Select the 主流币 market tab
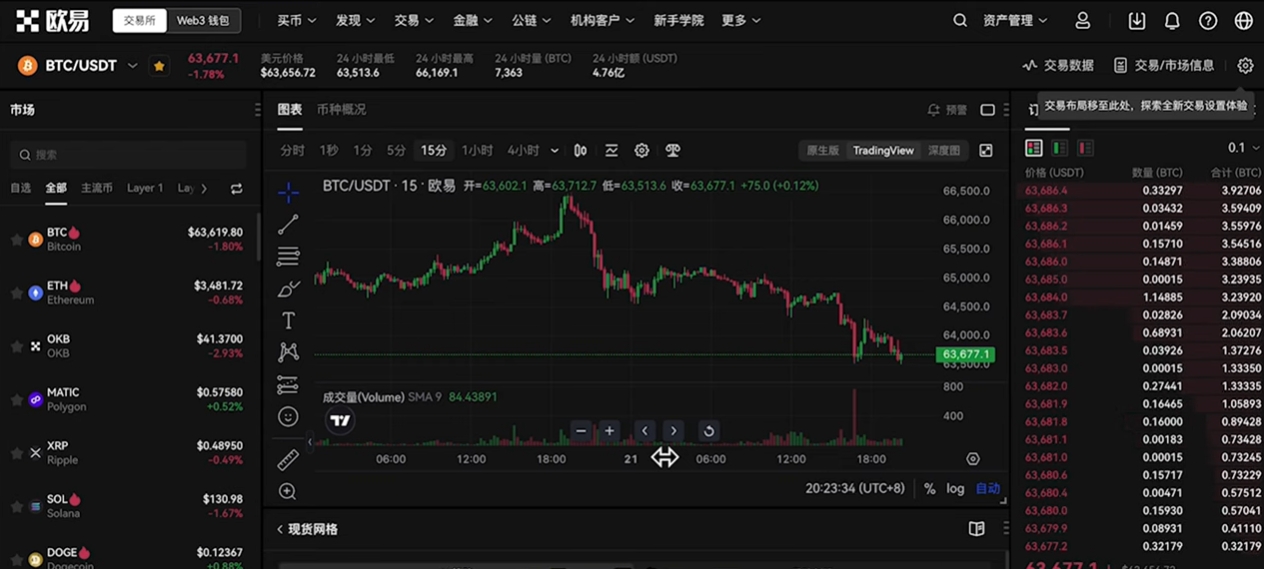Image resolution: width=1264 pixels, height=569 pixels. click(97, 188)
